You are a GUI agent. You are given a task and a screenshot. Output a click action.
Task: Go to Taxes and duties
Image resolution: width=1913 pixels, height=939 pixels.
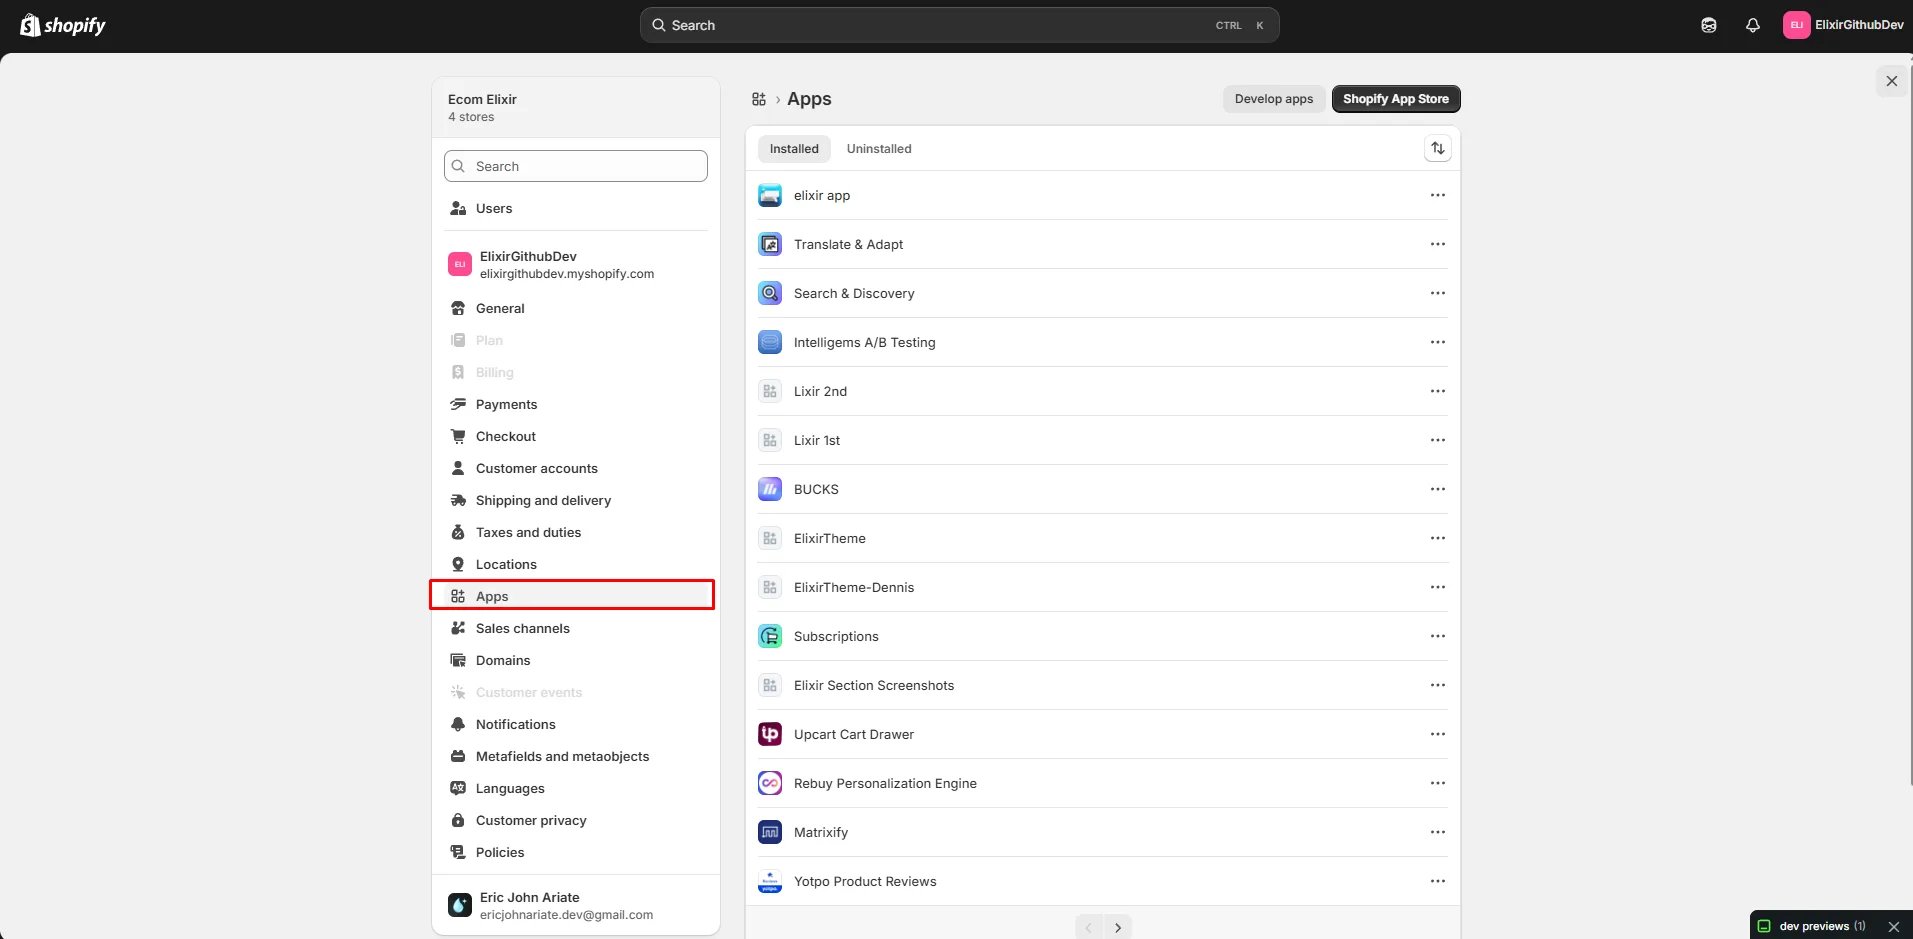[576, 532]
